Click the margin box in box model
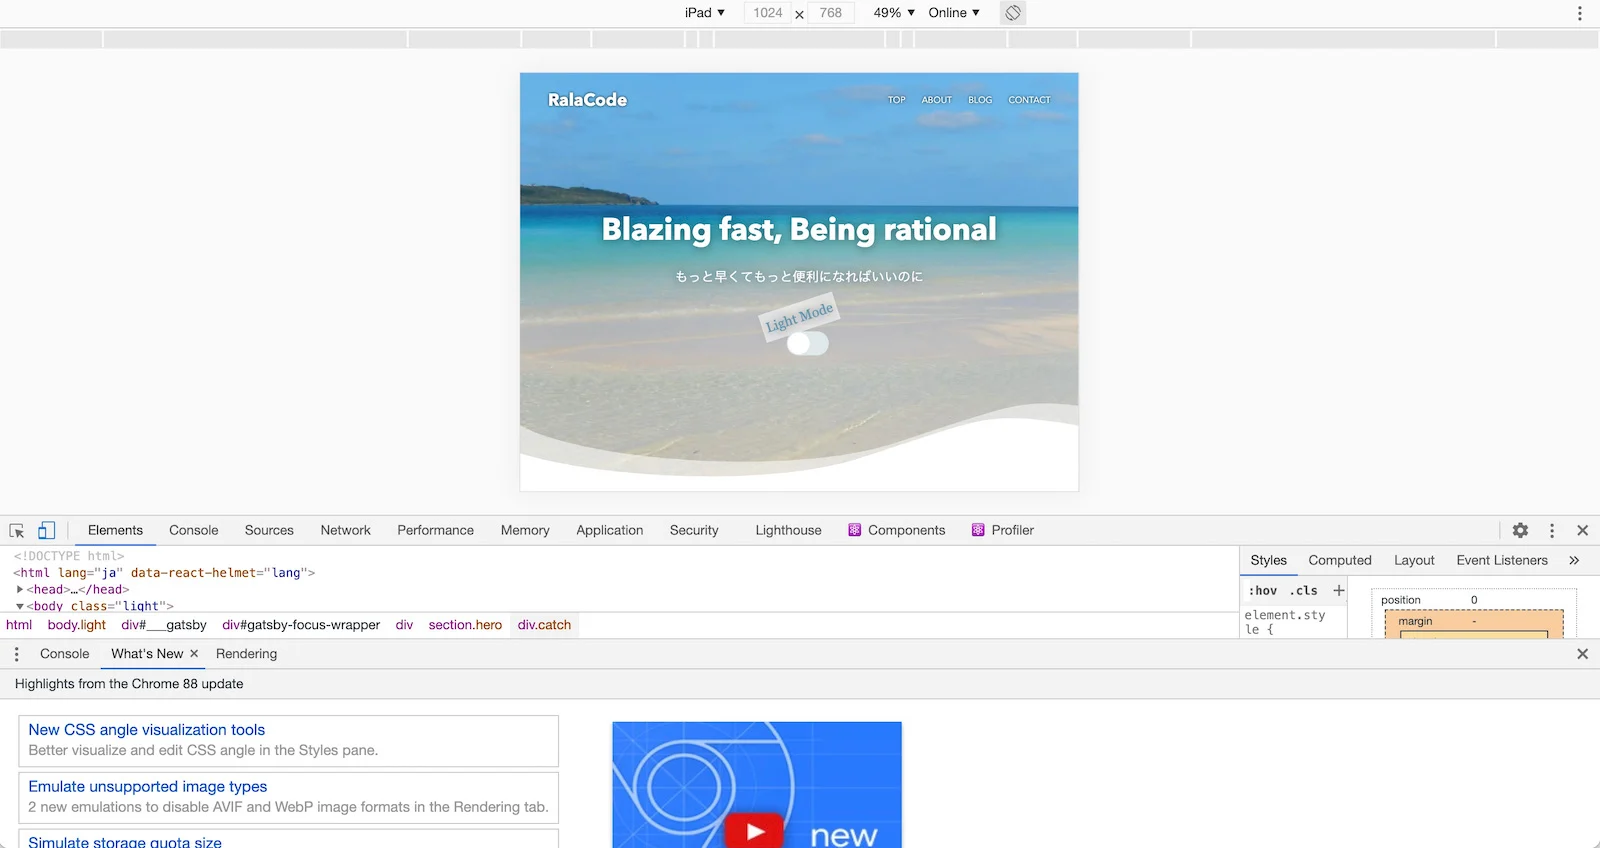 pos(1473,622)
